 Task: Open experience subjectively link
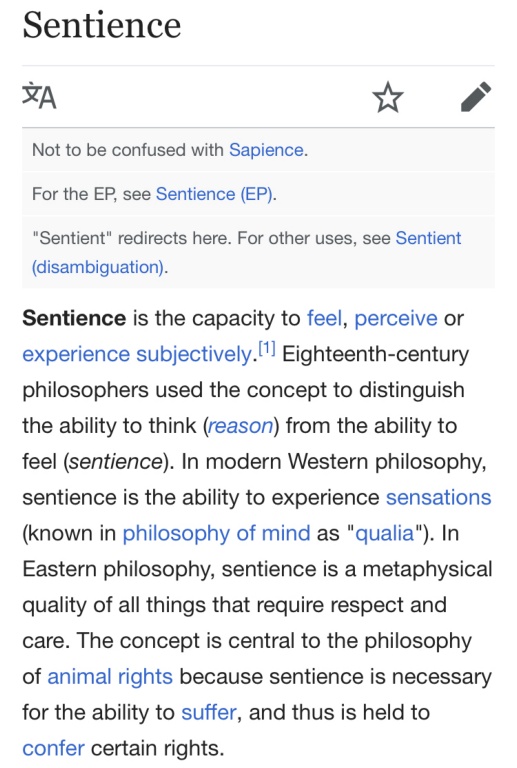coord(137,354)
